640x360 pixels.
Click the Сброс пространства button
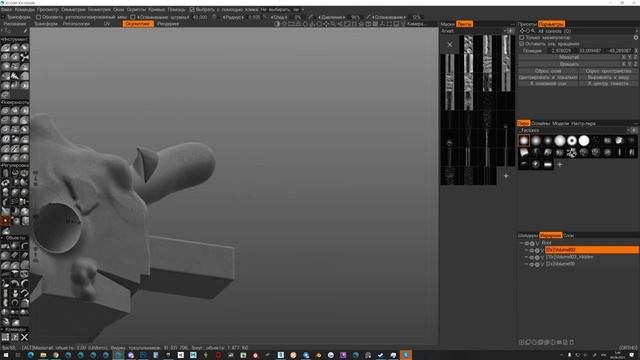608,71
